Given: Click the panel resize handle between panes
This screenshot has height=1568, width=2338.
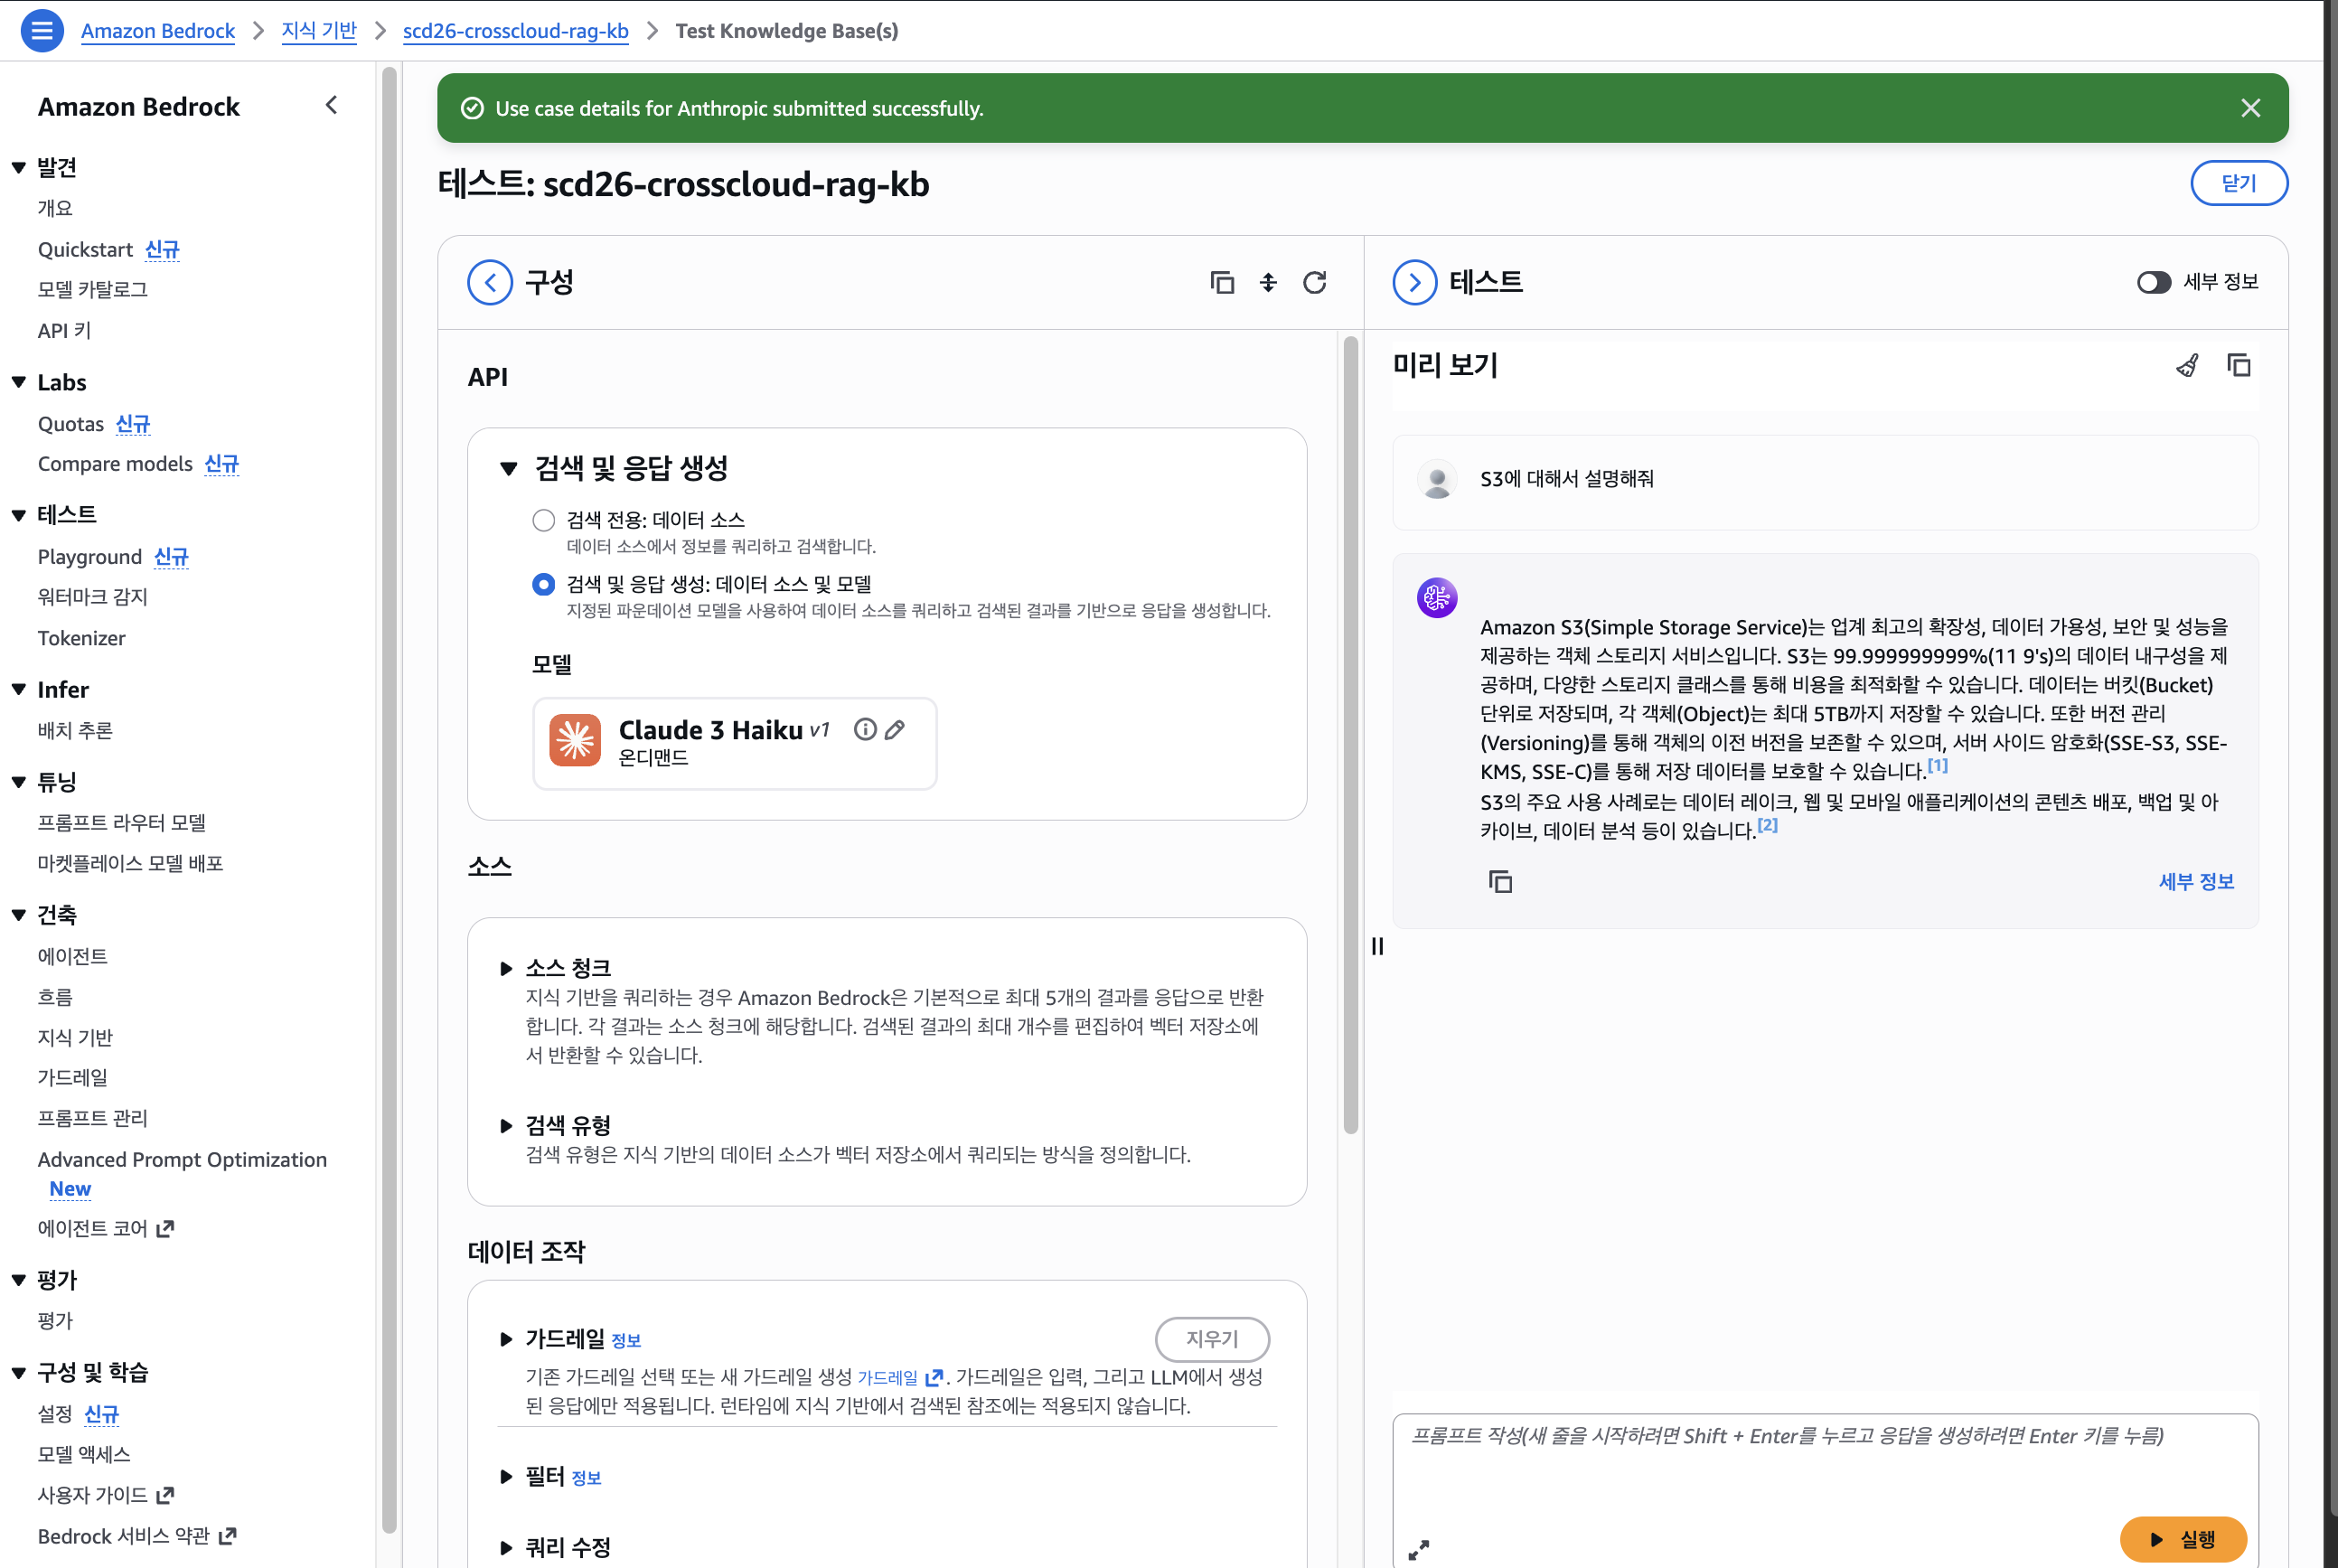Looking at the screenshot, I should coord(1377,946).
